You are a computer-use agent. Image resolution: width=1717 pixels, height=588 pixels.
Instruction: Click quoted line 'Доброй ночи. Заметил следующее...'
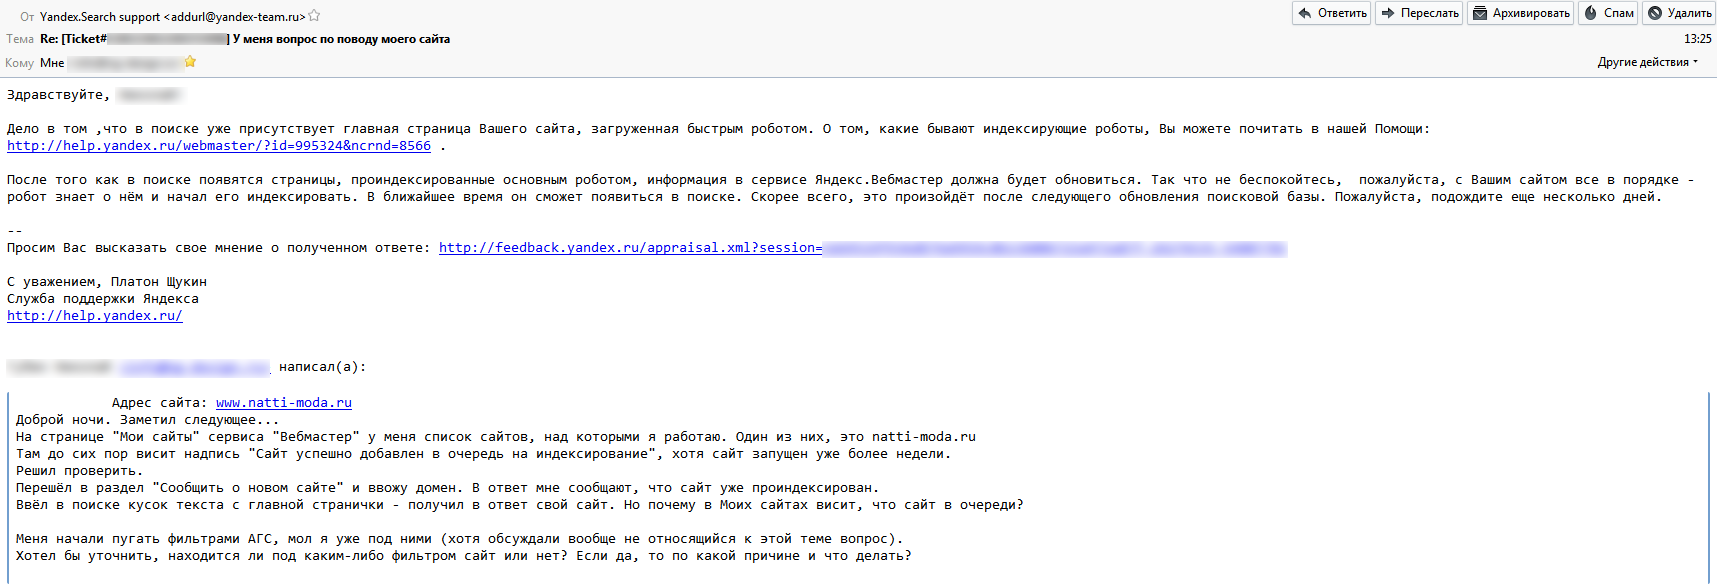coord(148,420)
